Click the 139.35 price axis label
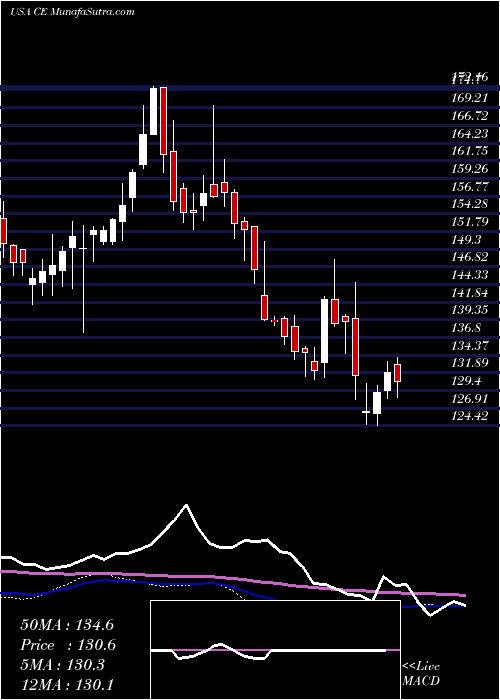Viewport: 500px width, 700px height. coord(471,310)
